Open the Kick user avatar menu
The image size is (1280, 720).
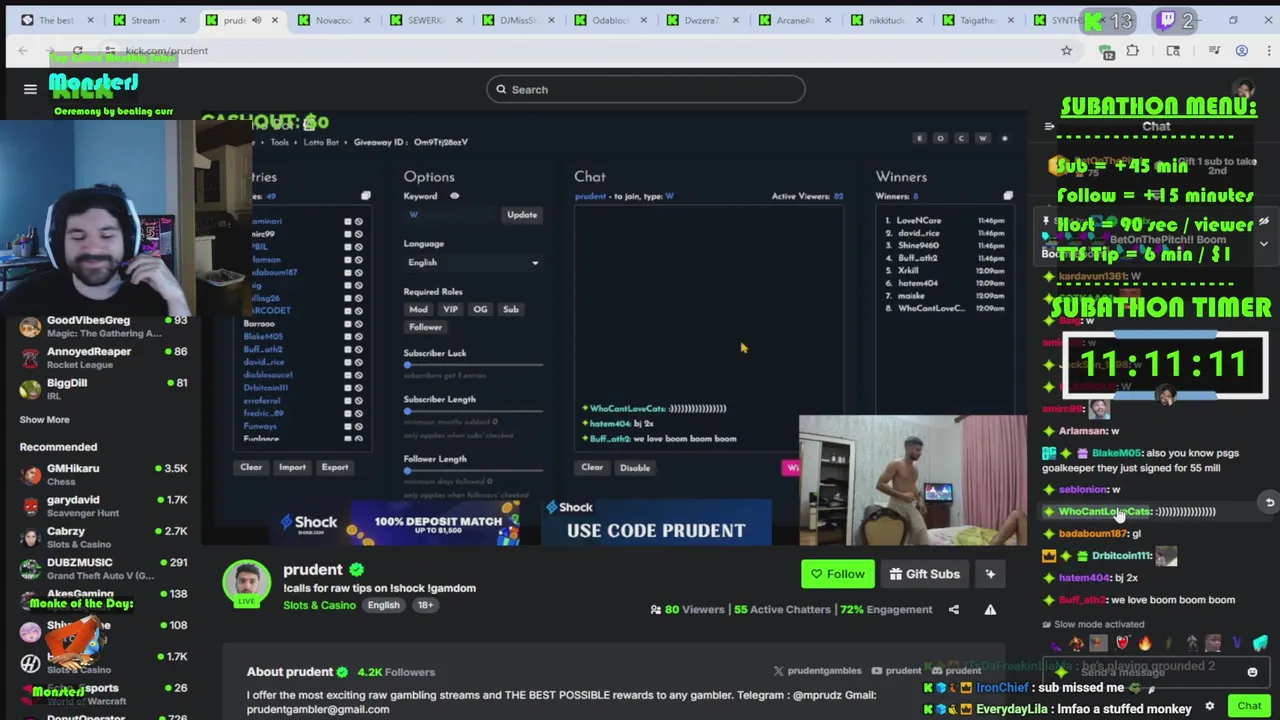[1243, 90]
